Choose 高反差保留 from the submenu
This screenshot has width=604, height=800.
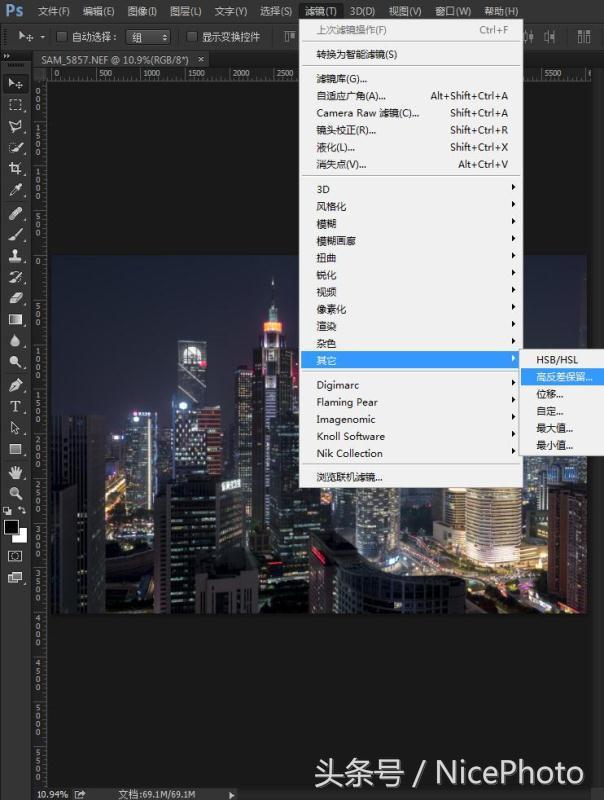[x=563, y=377]
